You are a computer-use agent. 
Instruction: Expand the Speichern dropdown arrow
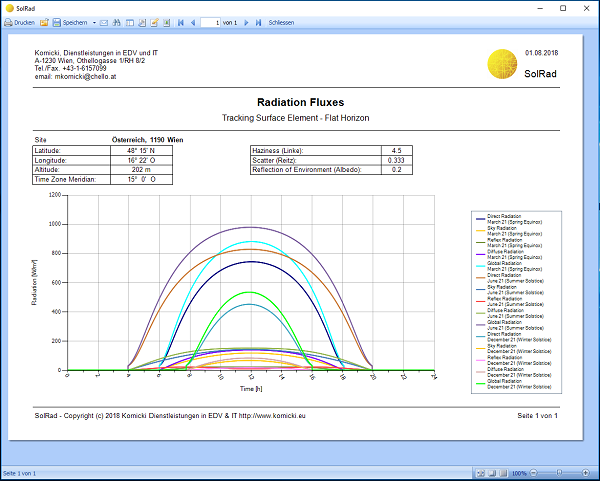(94, 21)
